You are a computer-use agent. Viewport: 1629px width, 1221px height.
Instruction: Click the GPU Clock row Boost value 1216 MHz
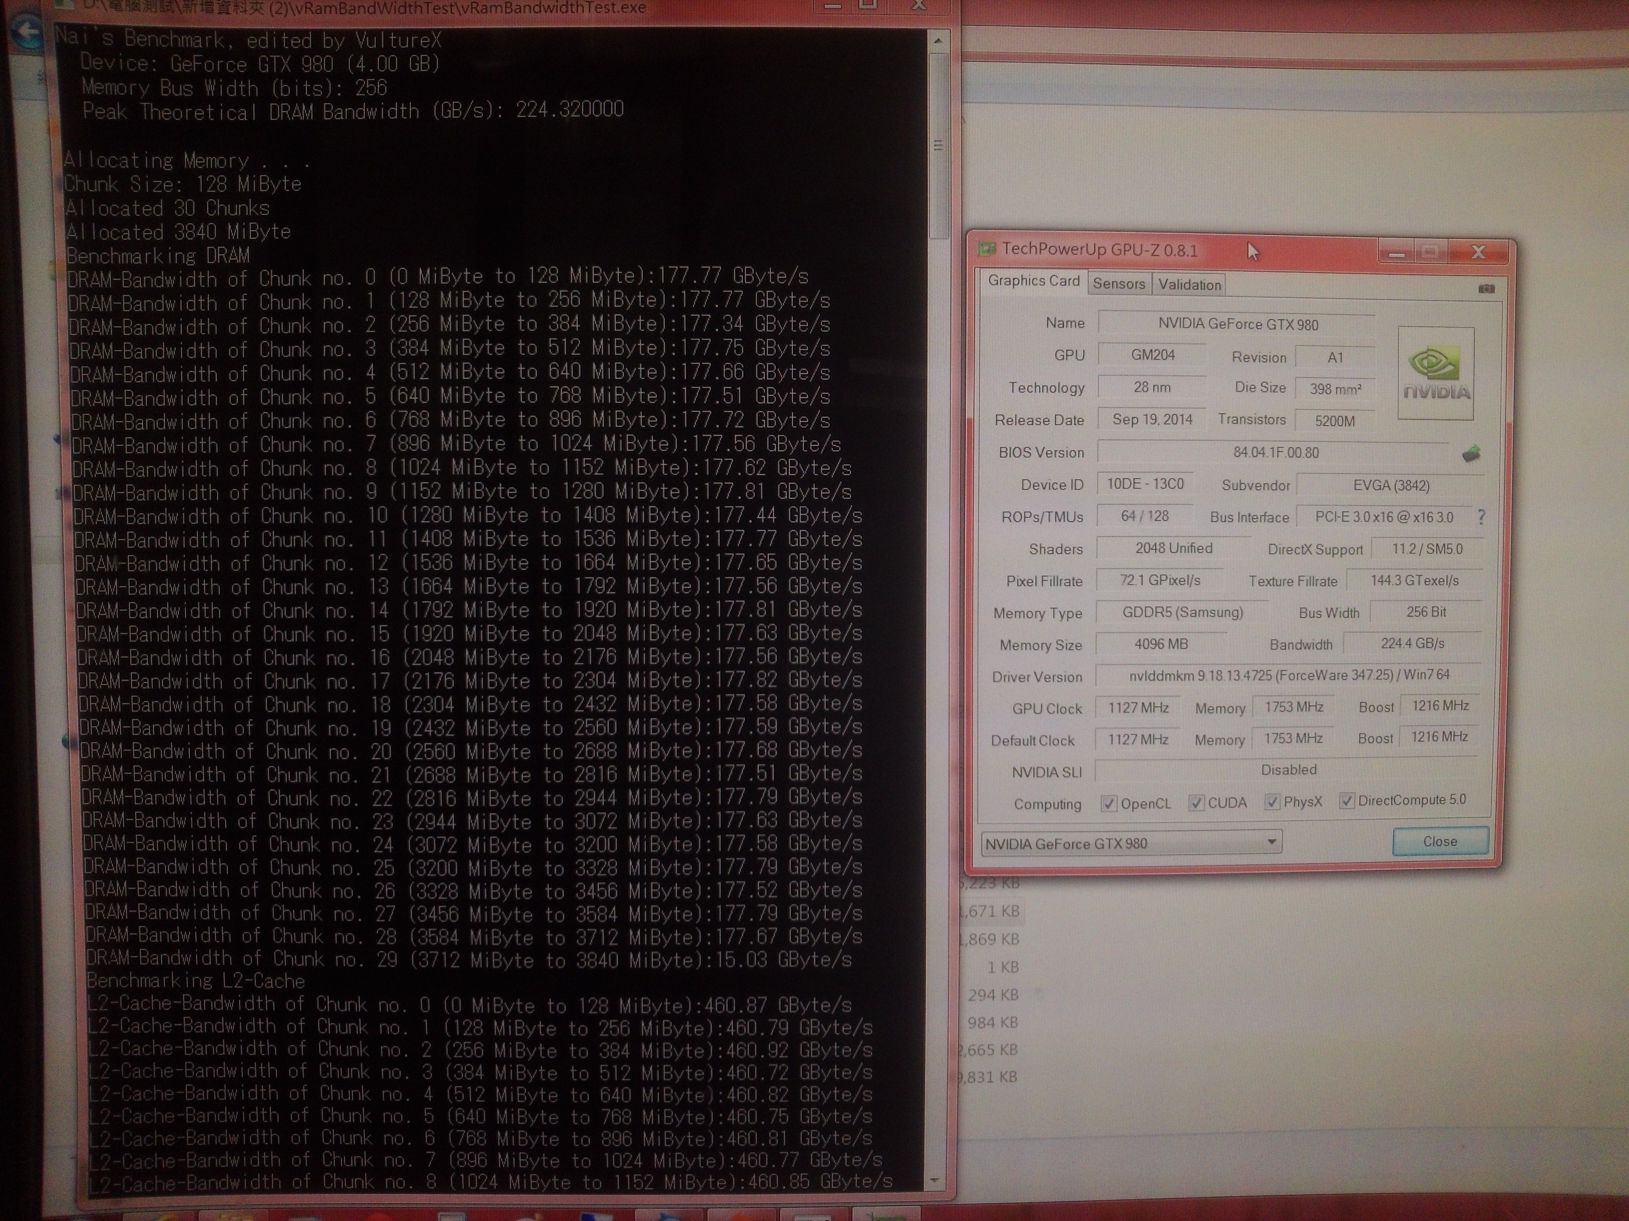tap(1440, 706)
